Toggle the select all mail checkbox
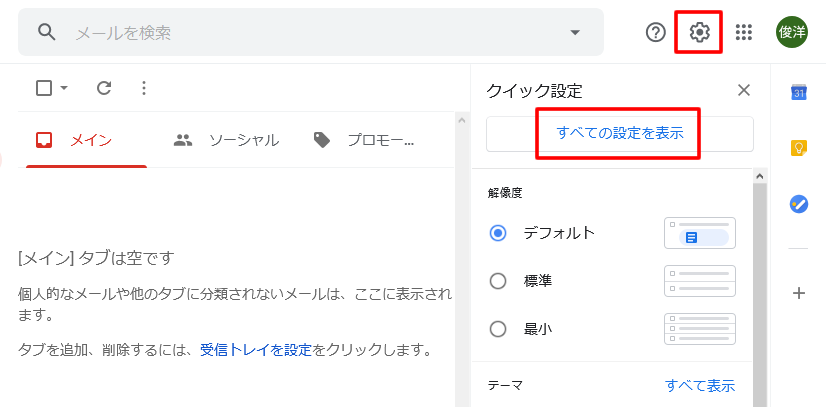Image resolution: width=826 pixels, height=407 pixels. tap(44, 88)
